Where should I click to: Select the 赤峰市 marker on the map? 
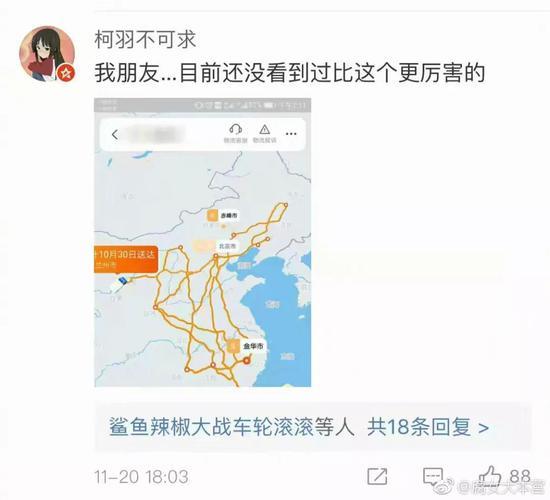point(222,215)
